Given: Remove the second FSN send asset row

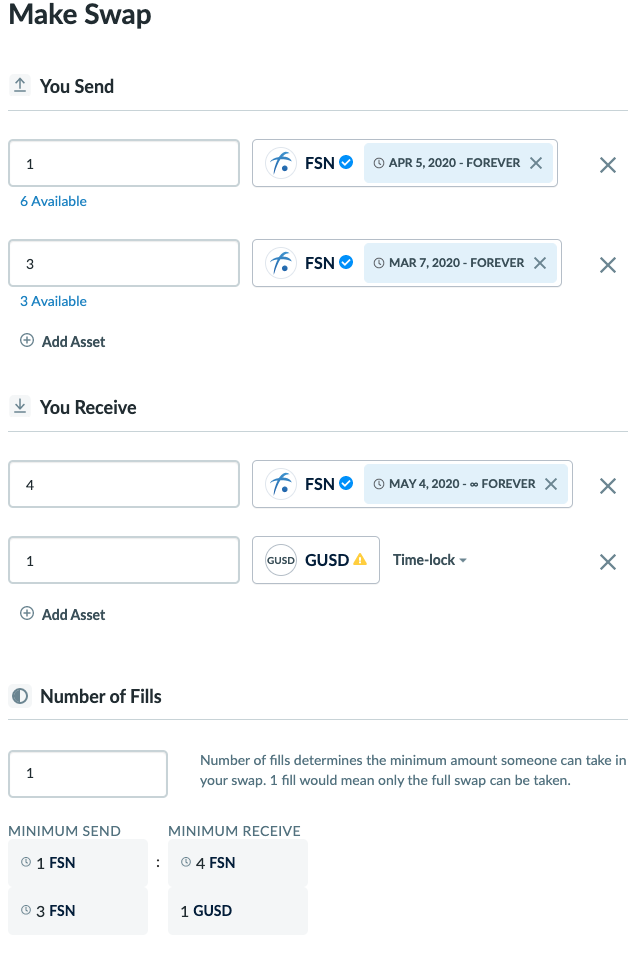Looking at the screenshot, I should pyautogui.click(x=607, y=265).
